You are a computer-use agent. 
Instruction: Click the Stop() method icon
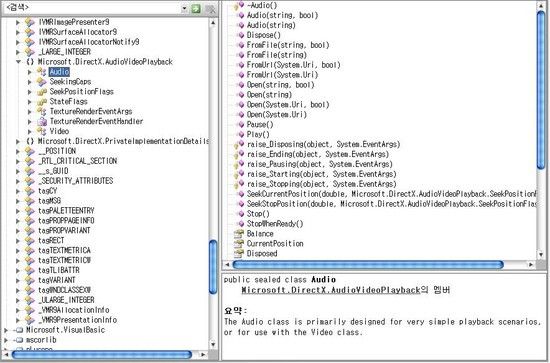click(x=241, y=214)
